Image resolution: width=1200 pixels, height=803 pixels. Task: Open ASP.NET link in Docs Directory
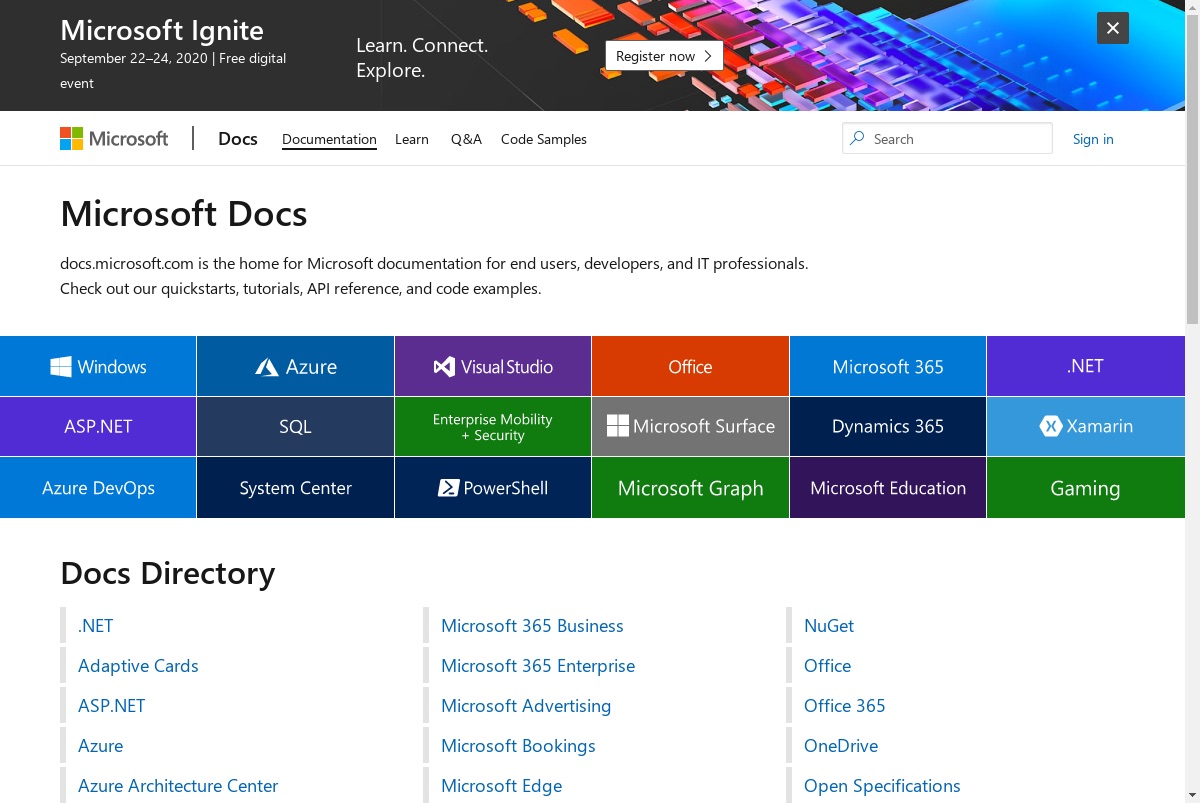point(112,706)
